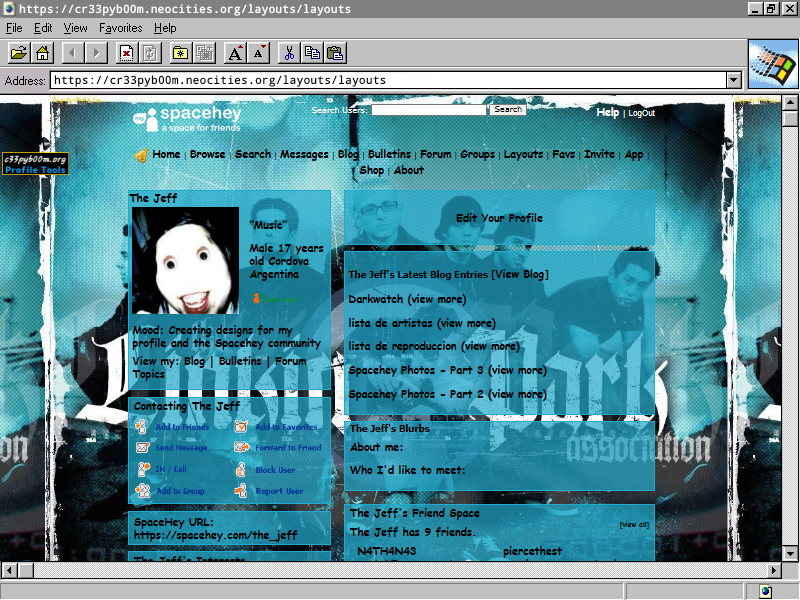The image size is (800, 600).
Task: Open App in site navigation
Action: tap(634, 154)
